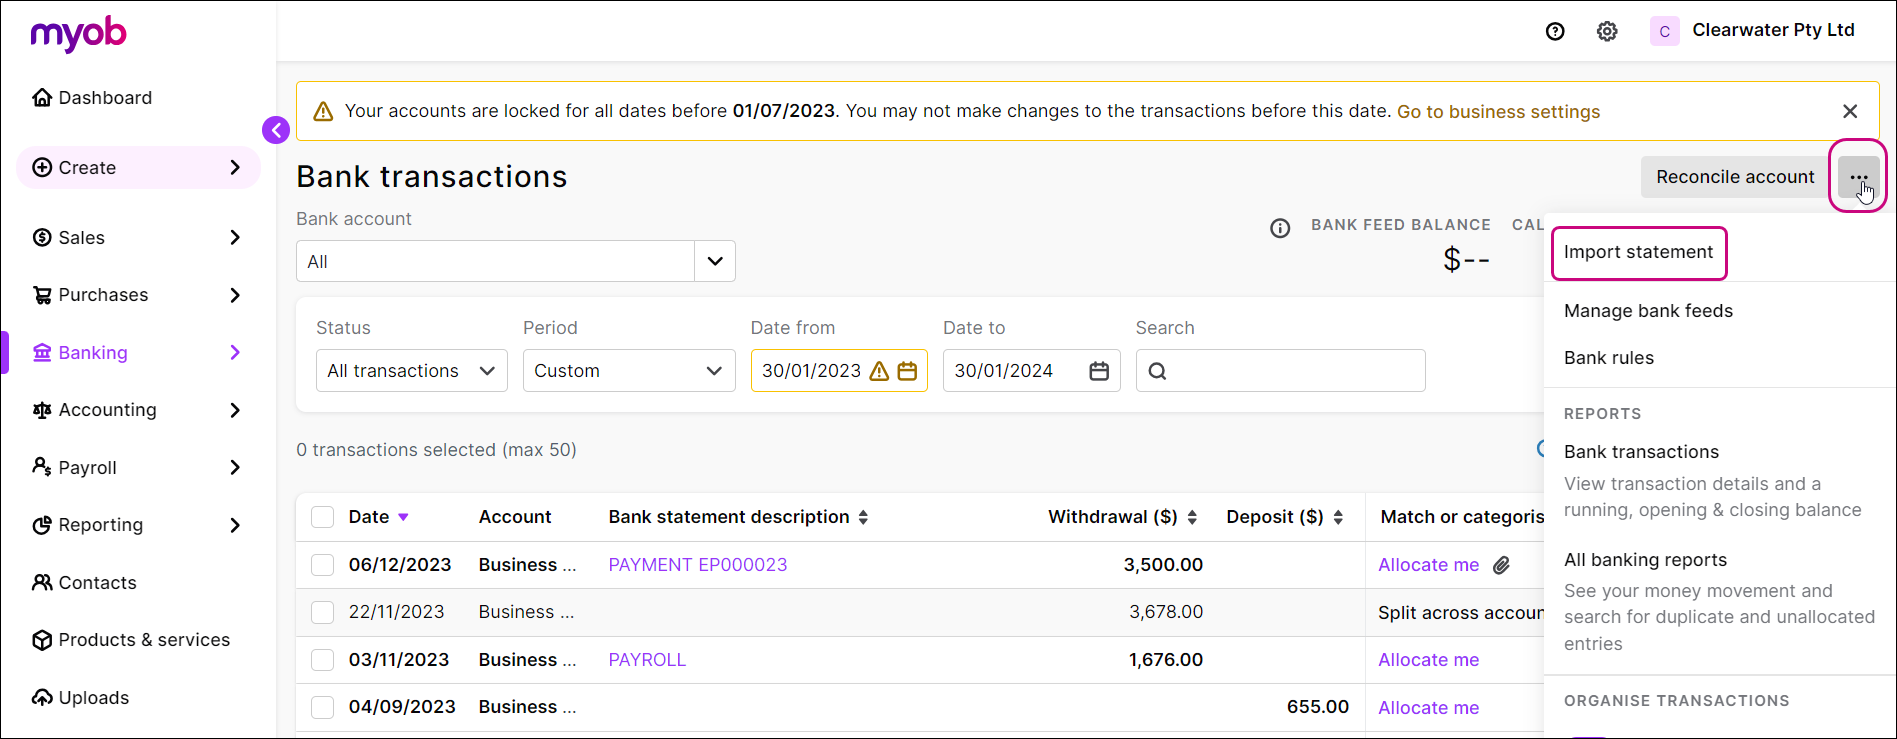Open the help question mark icon

click(1555, 31)
